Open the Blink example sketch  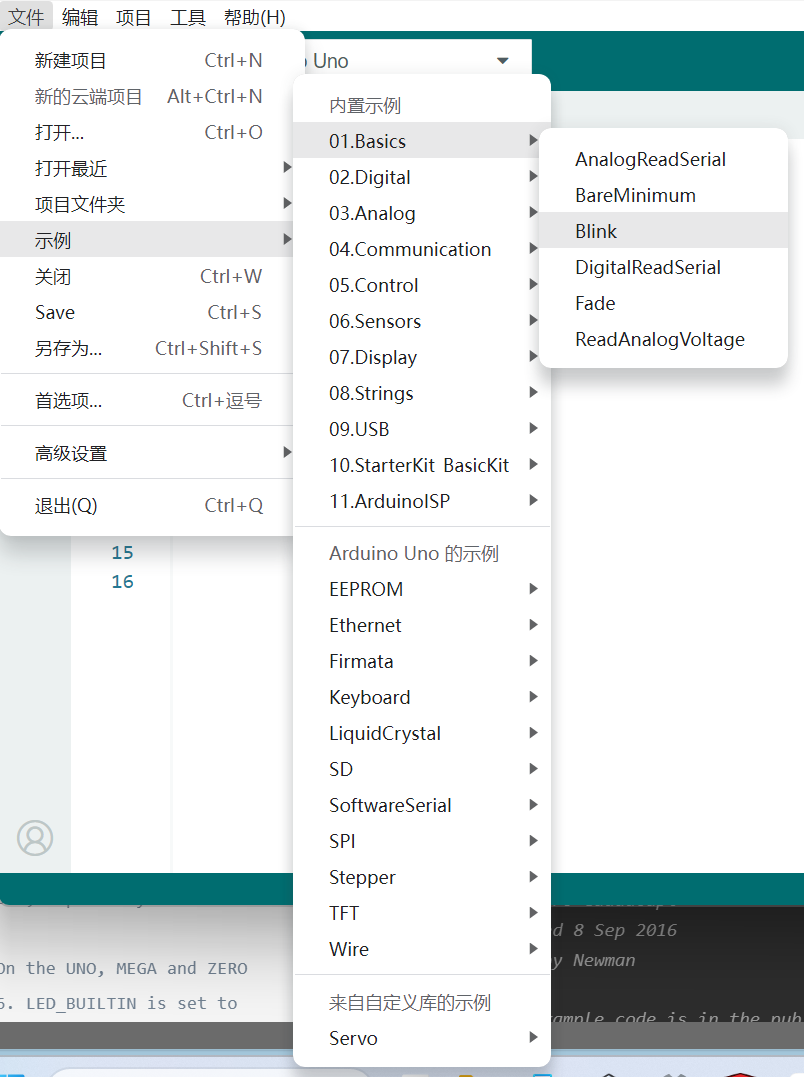point(663,231)
